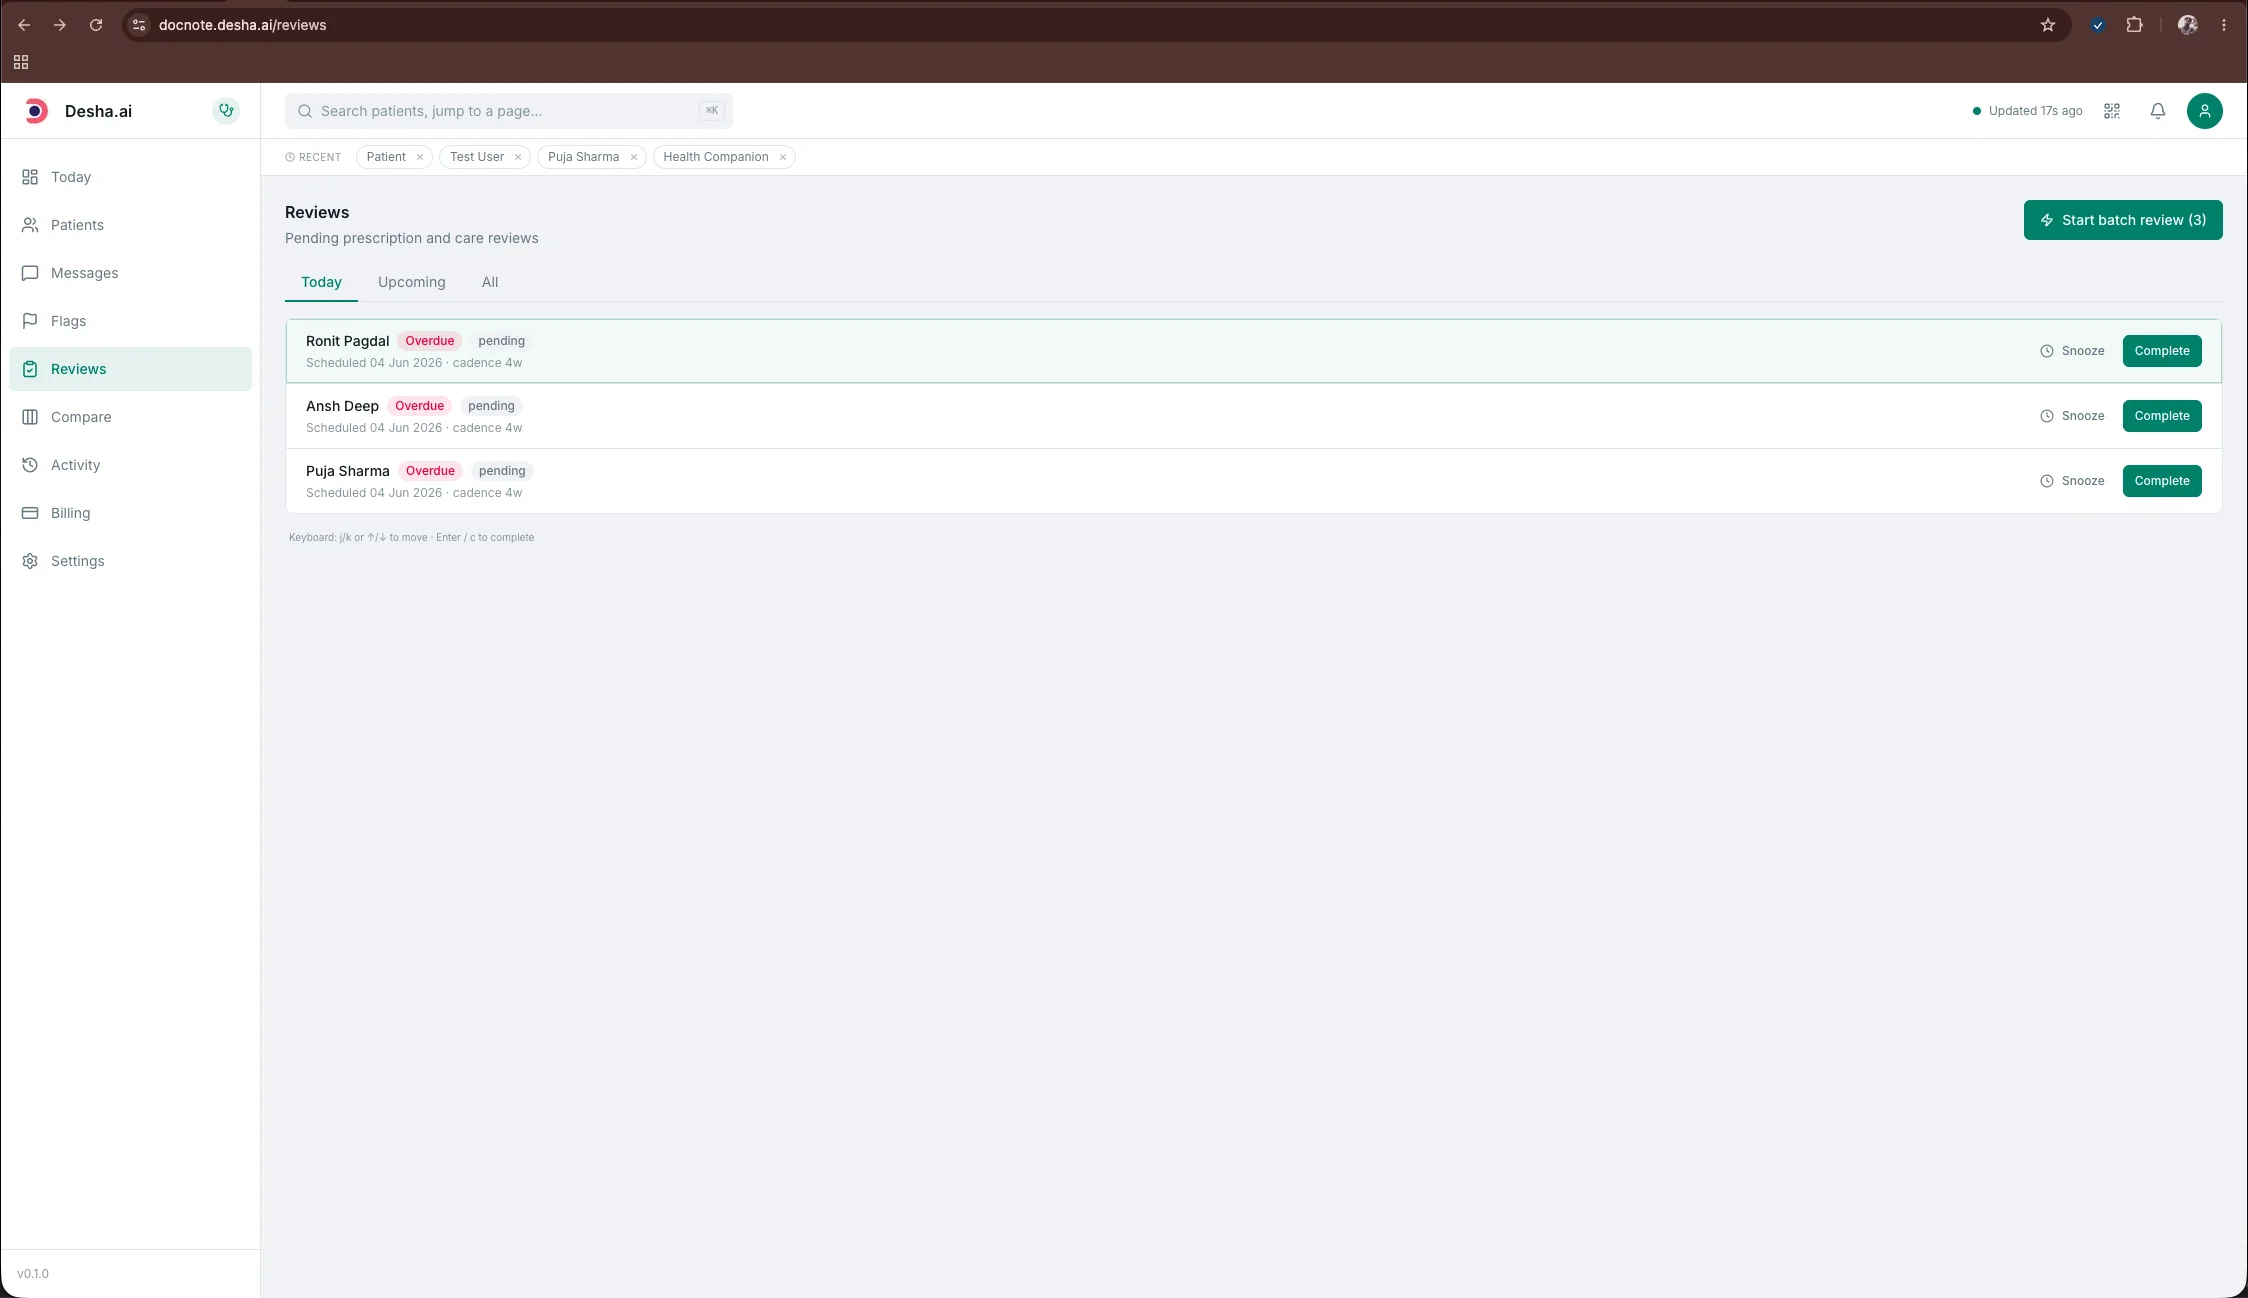Click the stethoscope icon beside Desha.ai
The image size is (2248, 1298).
tap(226, 111)
